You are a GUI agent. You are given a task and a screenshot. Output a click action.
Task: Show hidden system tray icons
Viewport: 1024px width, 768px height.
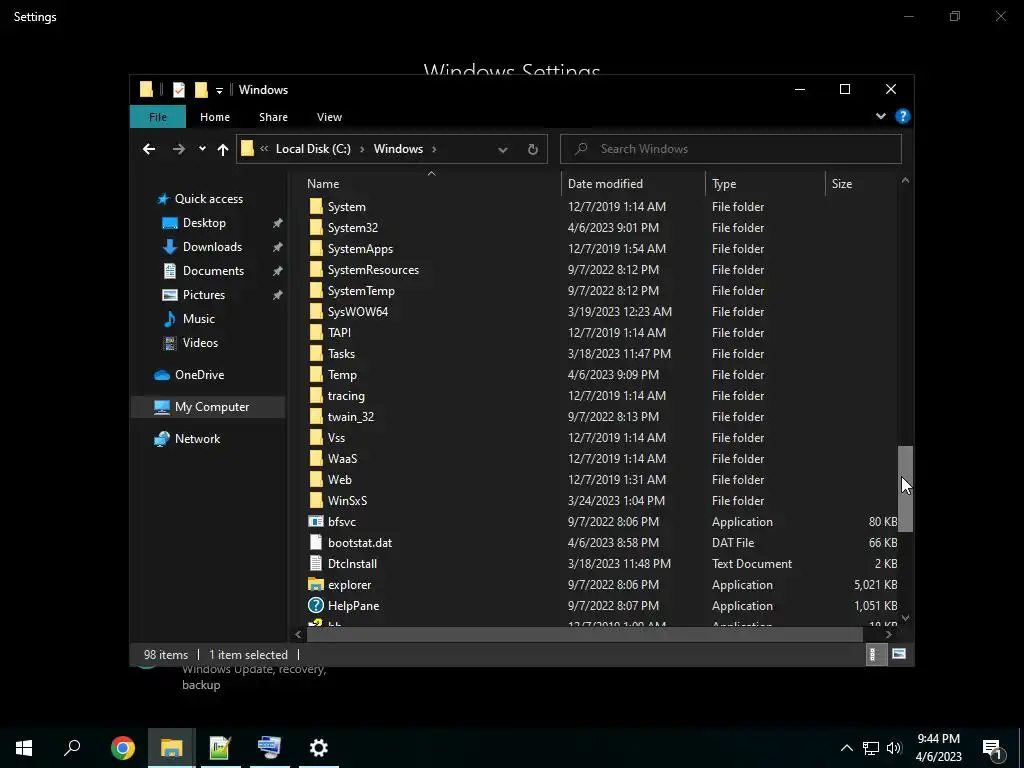(846, 748)
